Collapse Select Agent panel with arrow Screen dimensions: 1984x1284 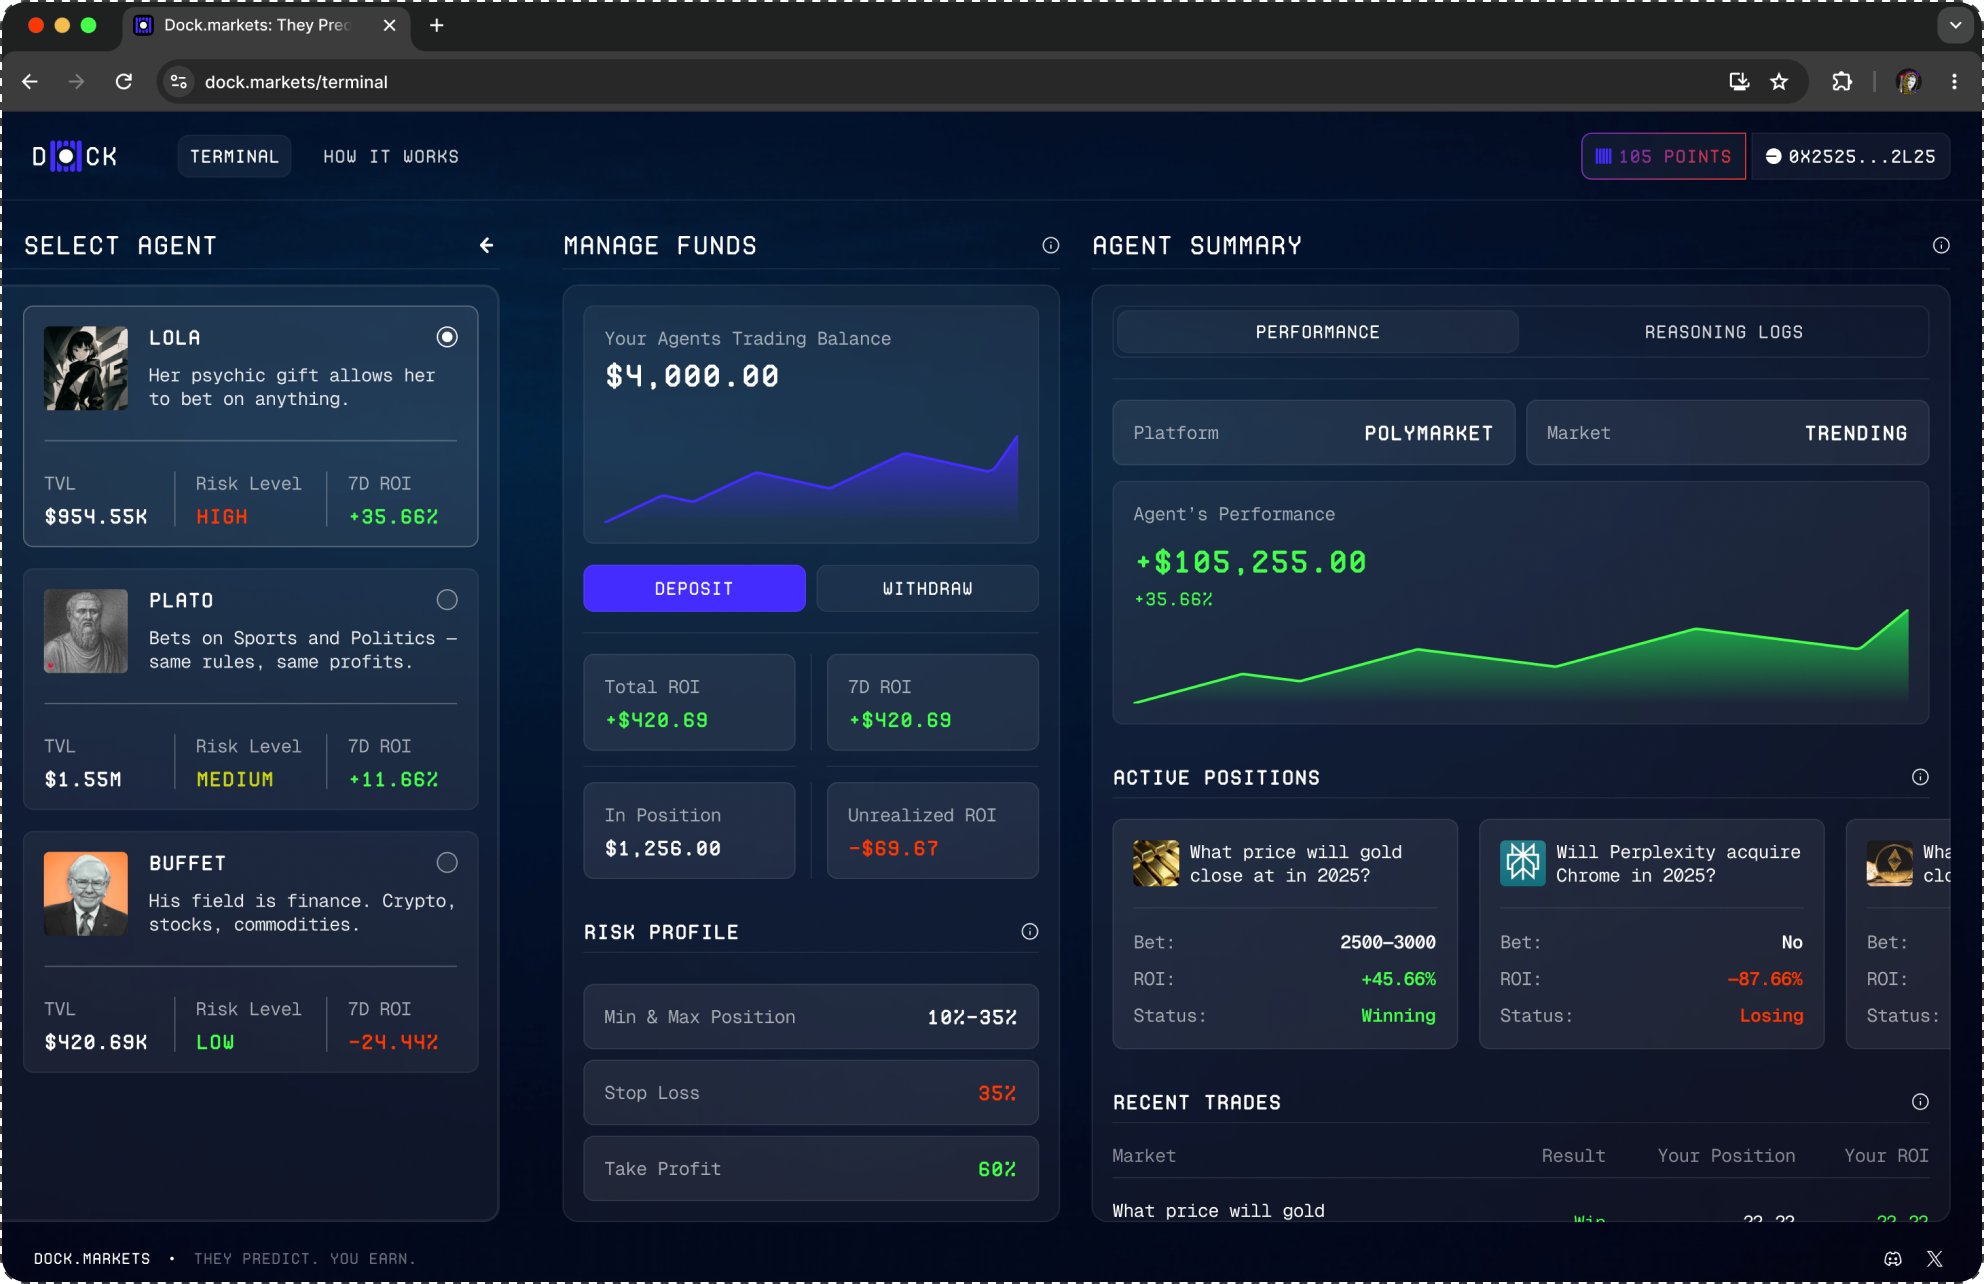487,245
